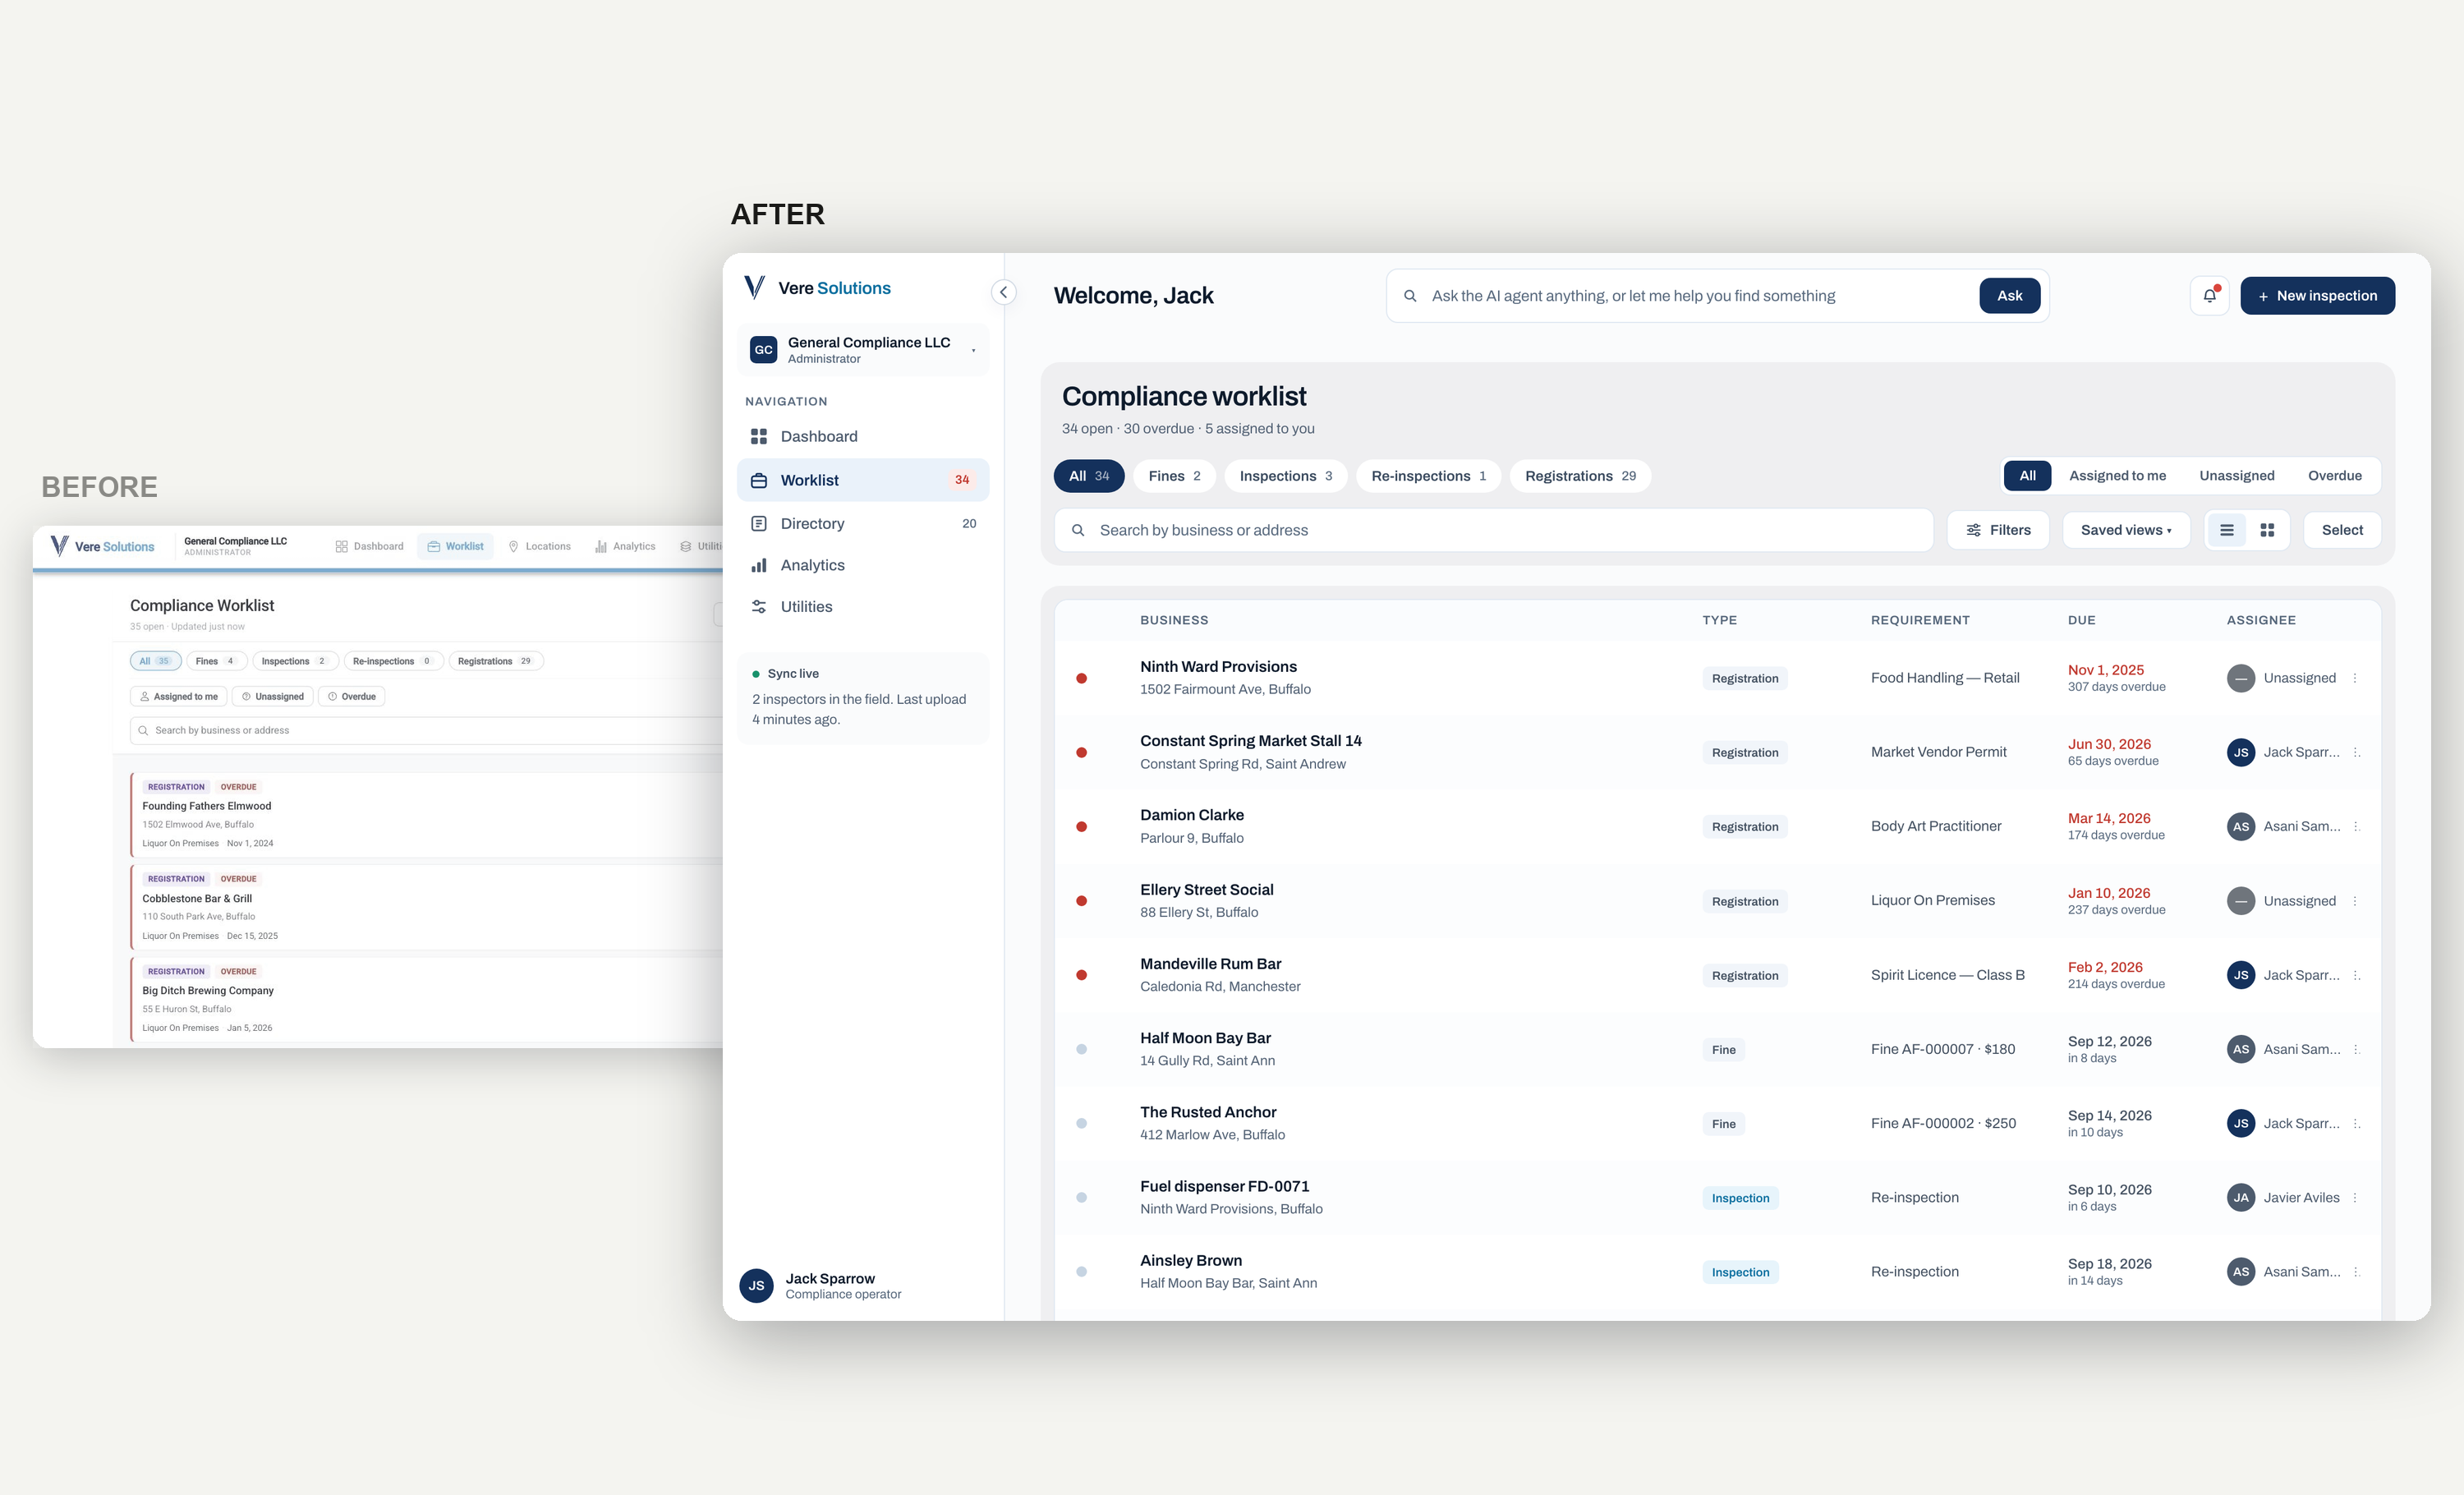The height and width of the screenshot is (1495, 2464).
Task: Switch to list view layout icon
Action: [2227, 530]
